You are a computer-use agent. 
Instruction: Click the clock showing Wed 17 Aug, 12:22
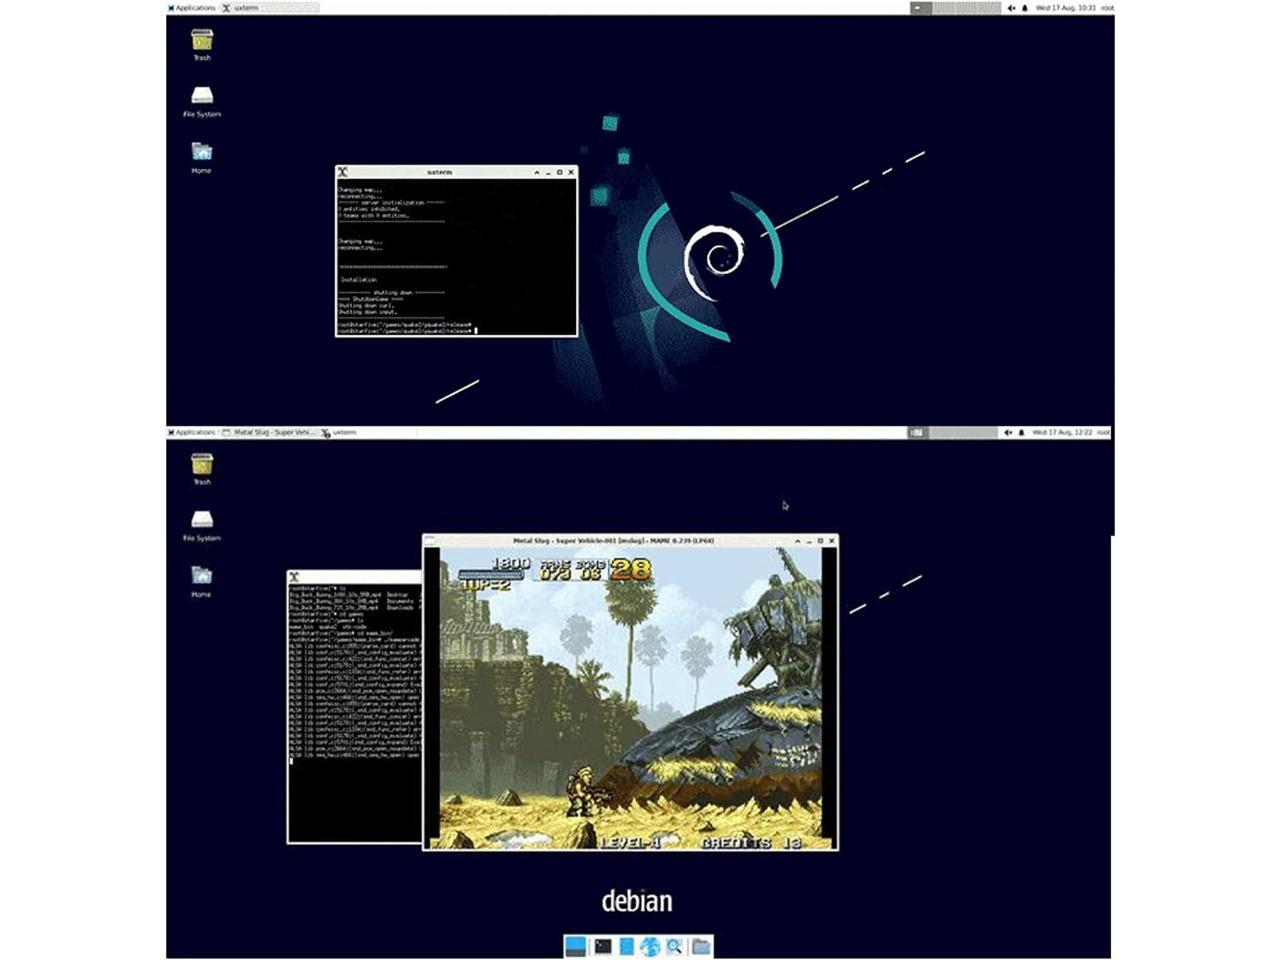(1063, 433)
